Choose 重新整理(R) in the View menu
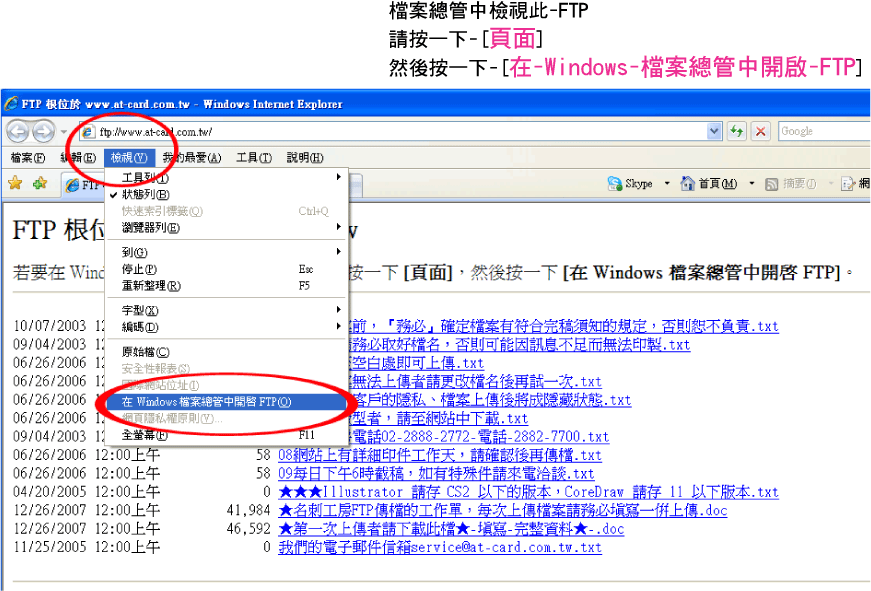Screen dimensions: 871x591 coord(225,286)
